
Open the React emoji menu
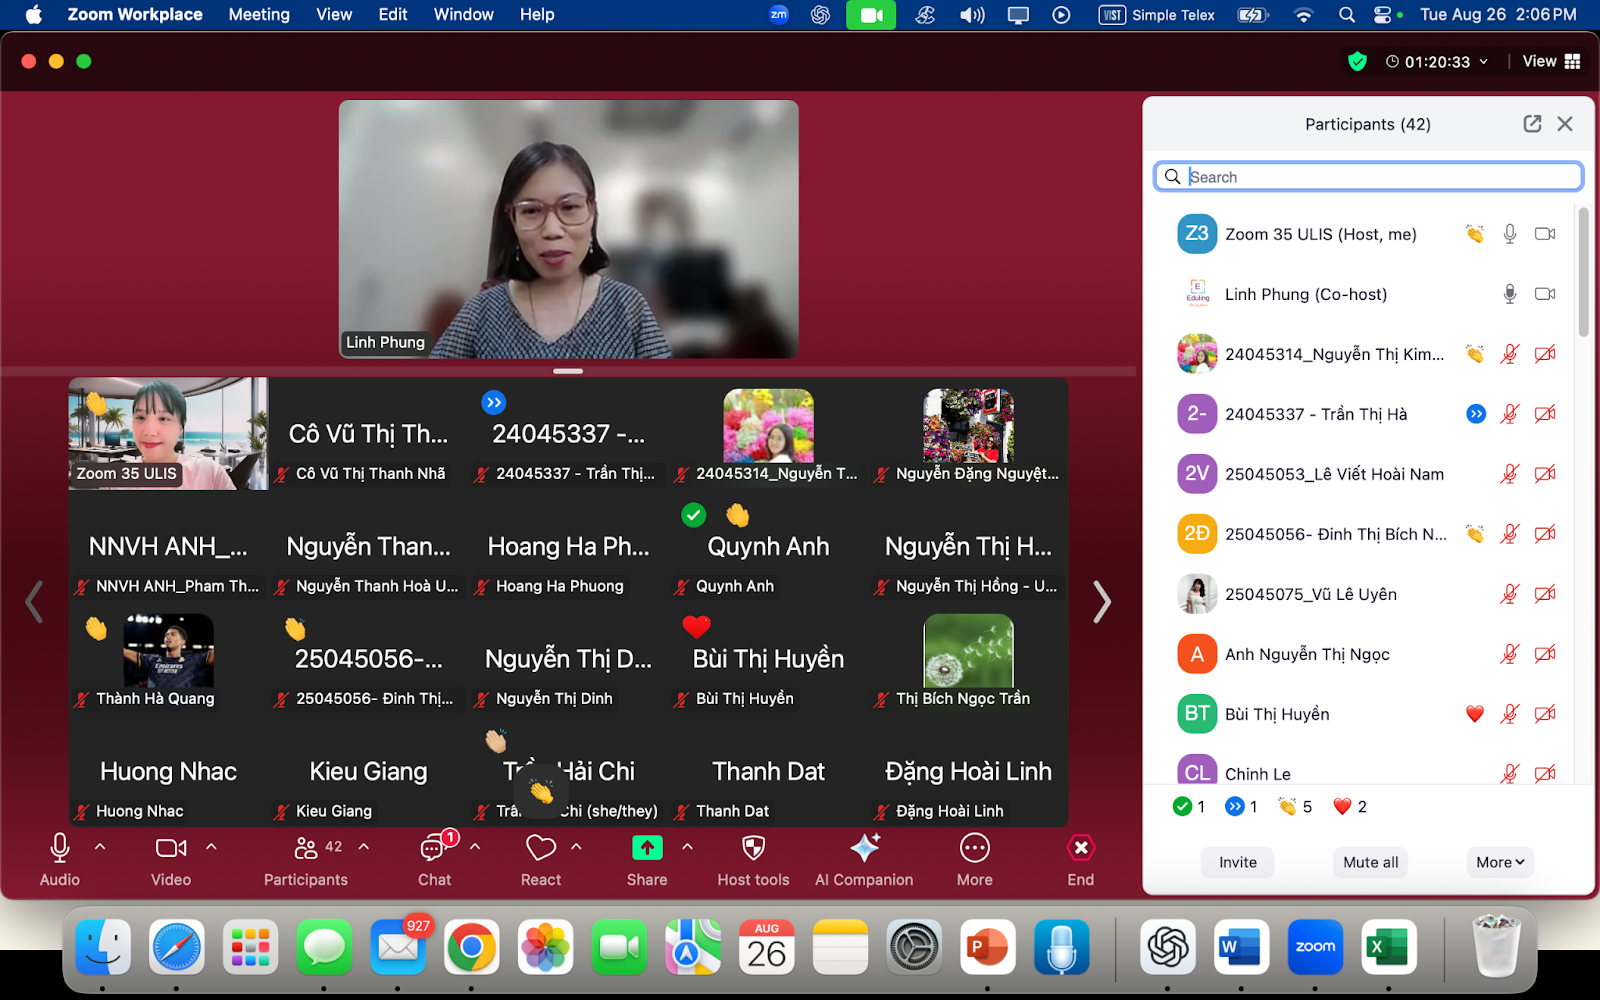click(541, 849)
